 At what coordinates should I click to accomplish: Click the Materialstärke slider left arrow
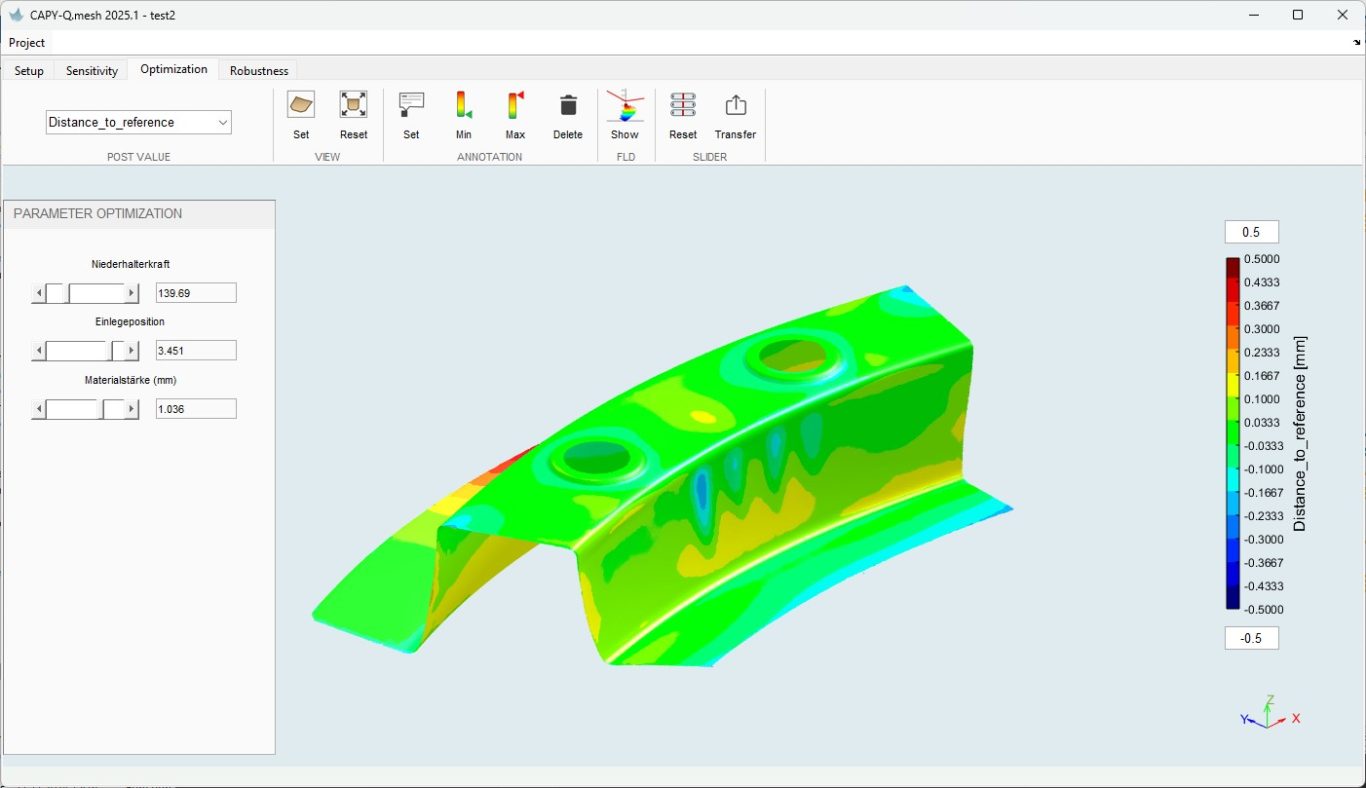pos(39,409)
